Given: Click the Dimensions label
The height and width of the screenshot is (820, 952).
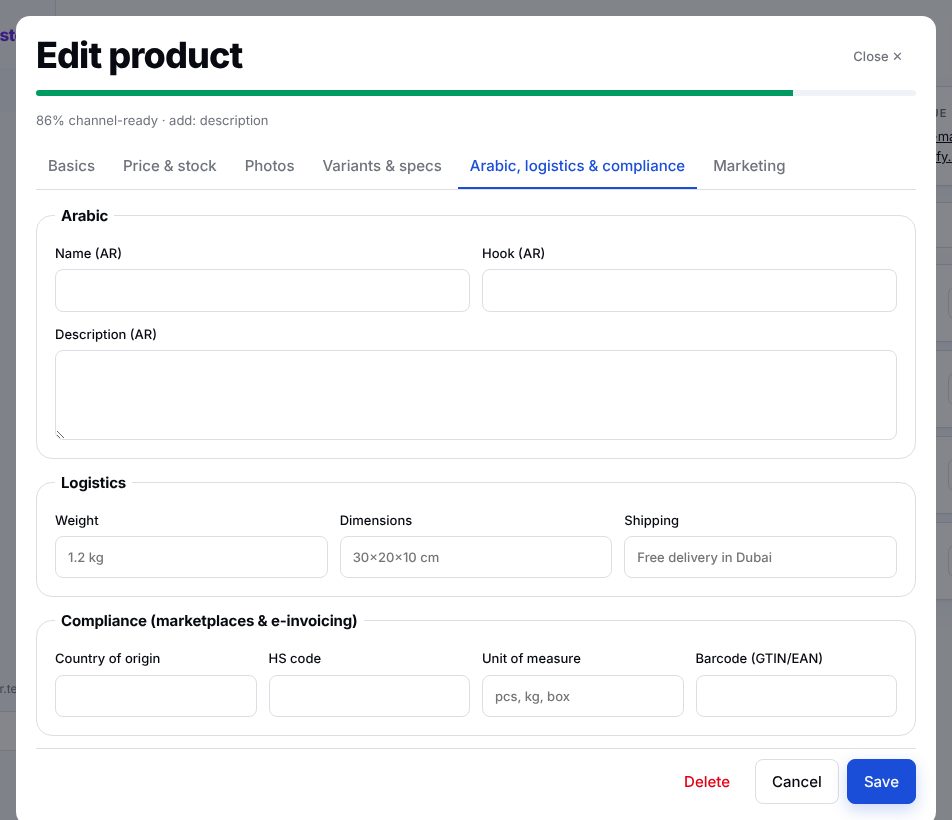Looking at the screenshot, I should [376, 521].
